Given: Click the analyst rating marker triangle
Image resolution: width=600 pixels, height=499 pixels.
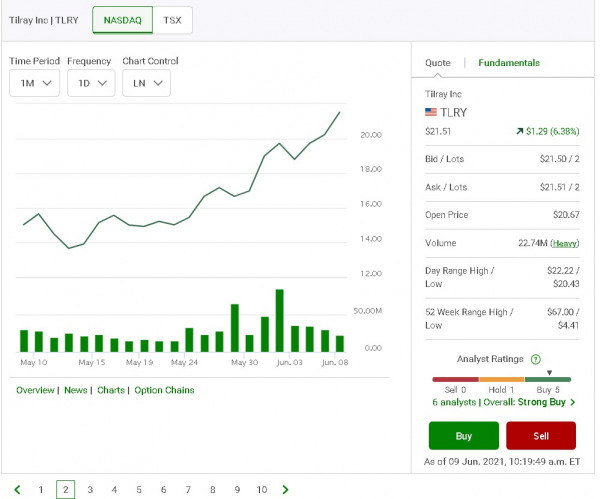Looking at the screenshot, I should (549, 372).
